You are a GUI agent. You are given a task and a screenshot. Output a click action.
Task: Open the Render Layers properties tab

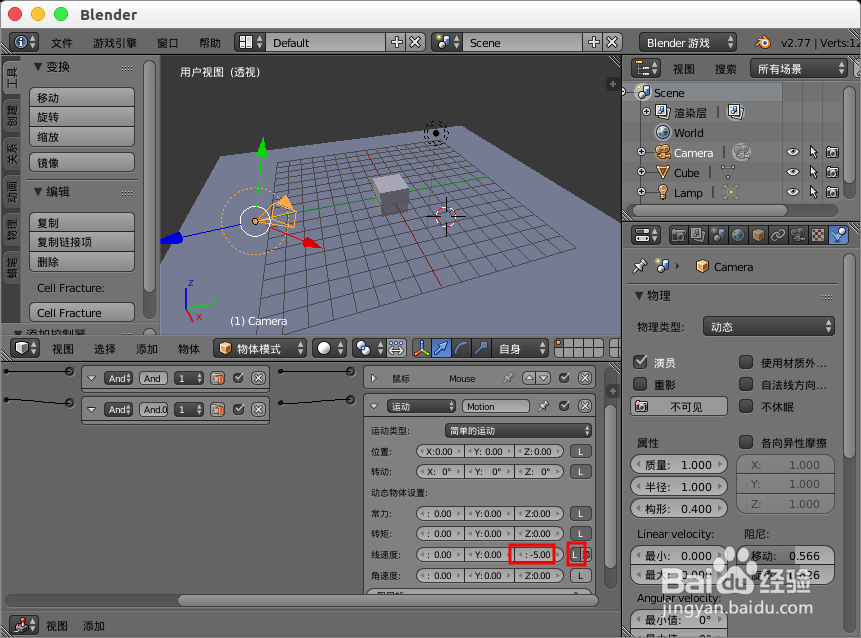(698, 236)
